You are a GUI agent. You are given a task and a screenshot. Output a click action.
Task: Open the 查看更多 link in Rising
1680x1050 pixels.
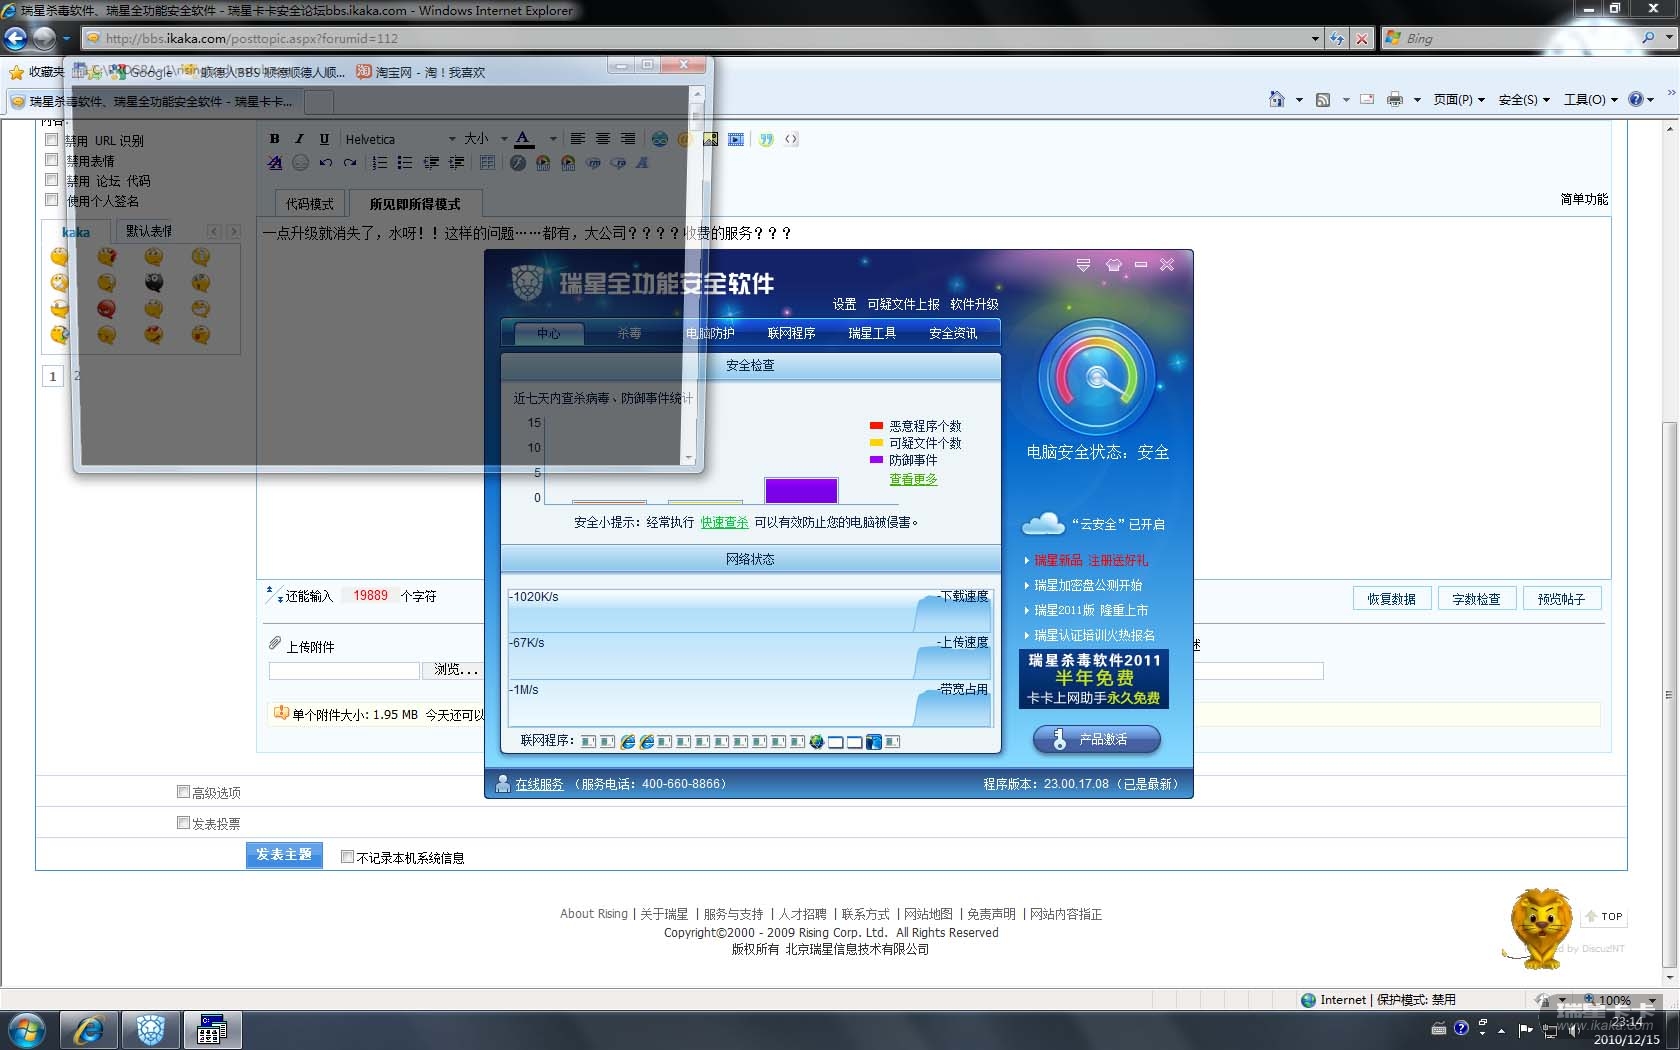point(913,479)
